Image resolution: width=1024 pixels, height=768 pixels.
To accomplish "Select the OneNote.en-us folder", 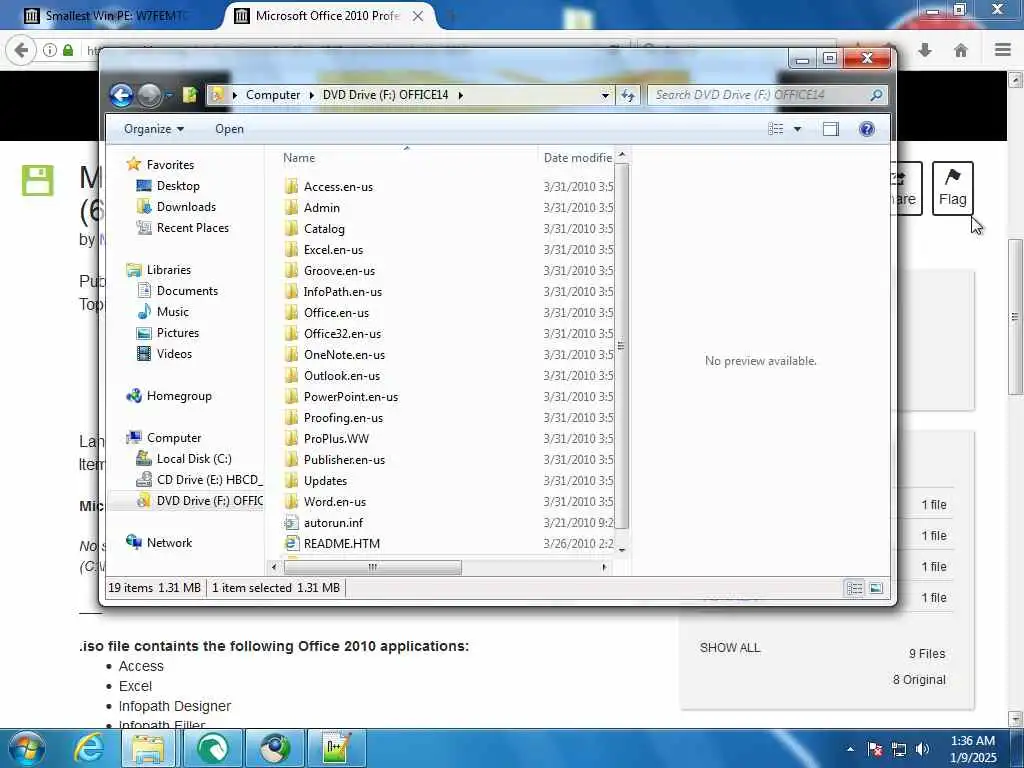I will tap(344, 355).
